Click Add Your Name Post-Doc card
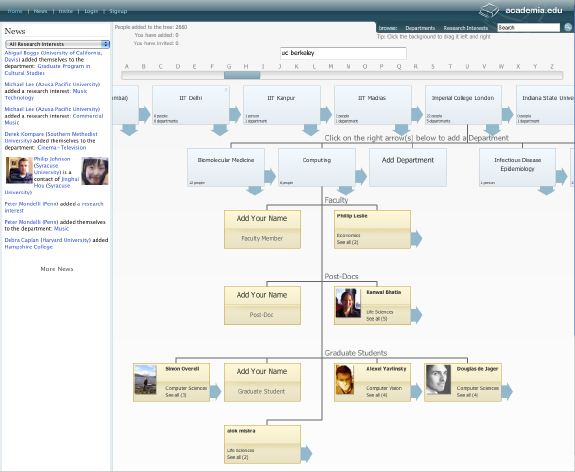The image size is (575, 472). pos(262,305)
